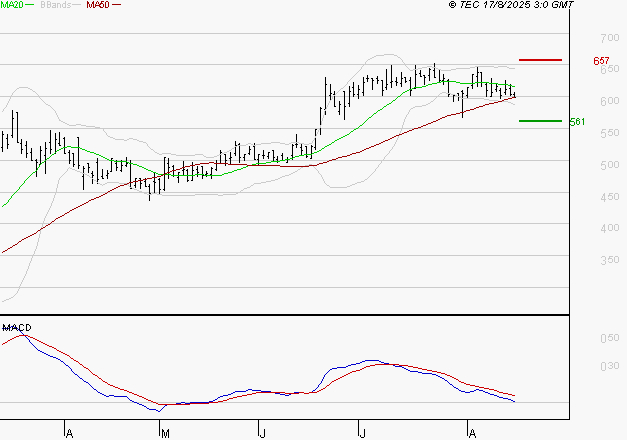The image size is (627, 440).
Task: Click the MA20 legend label
Action: (x=12, y=5)
